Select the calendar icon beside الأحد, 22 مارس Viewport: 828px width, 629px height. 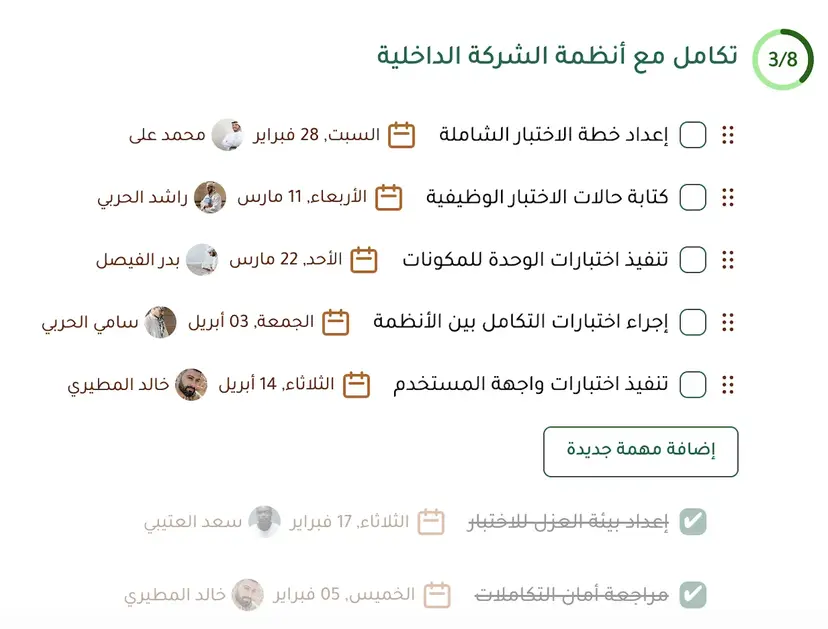coord(364,258)
